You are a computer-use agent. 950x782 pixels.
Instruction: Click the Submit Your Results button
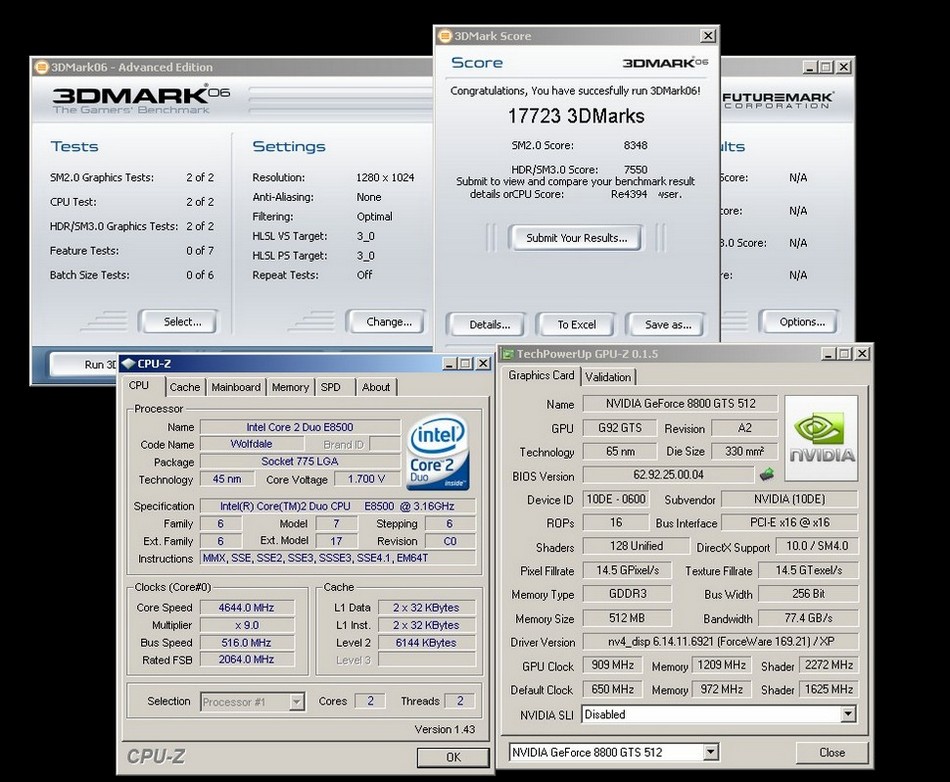click(576, 238)
